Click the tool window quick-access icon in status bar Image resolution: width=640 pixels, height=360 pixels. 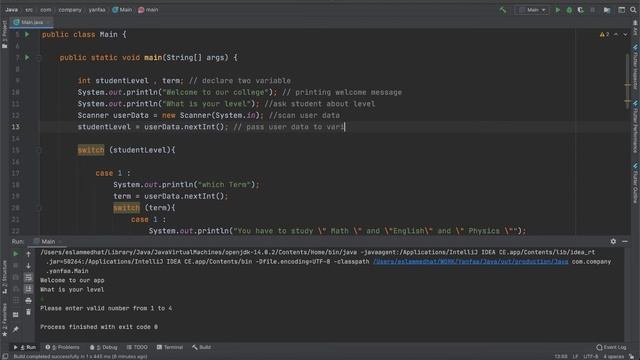(5, 356)
